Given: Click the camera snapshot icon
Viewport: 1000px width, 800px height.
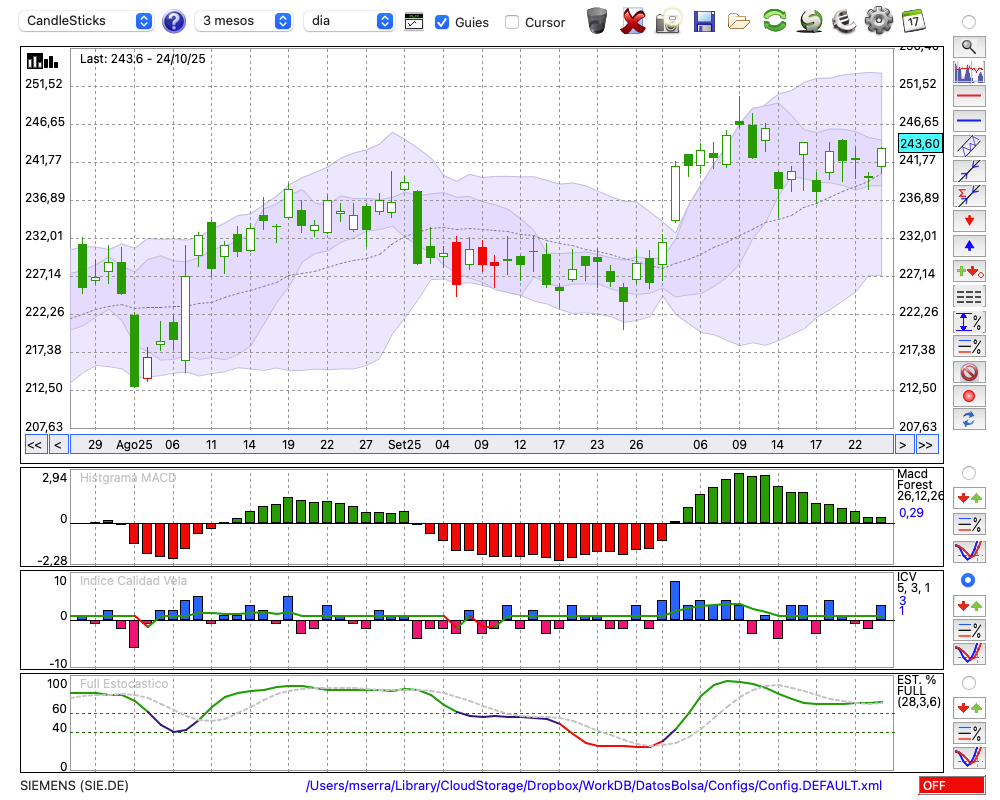Looking at the screenshot, I should 669,21.
